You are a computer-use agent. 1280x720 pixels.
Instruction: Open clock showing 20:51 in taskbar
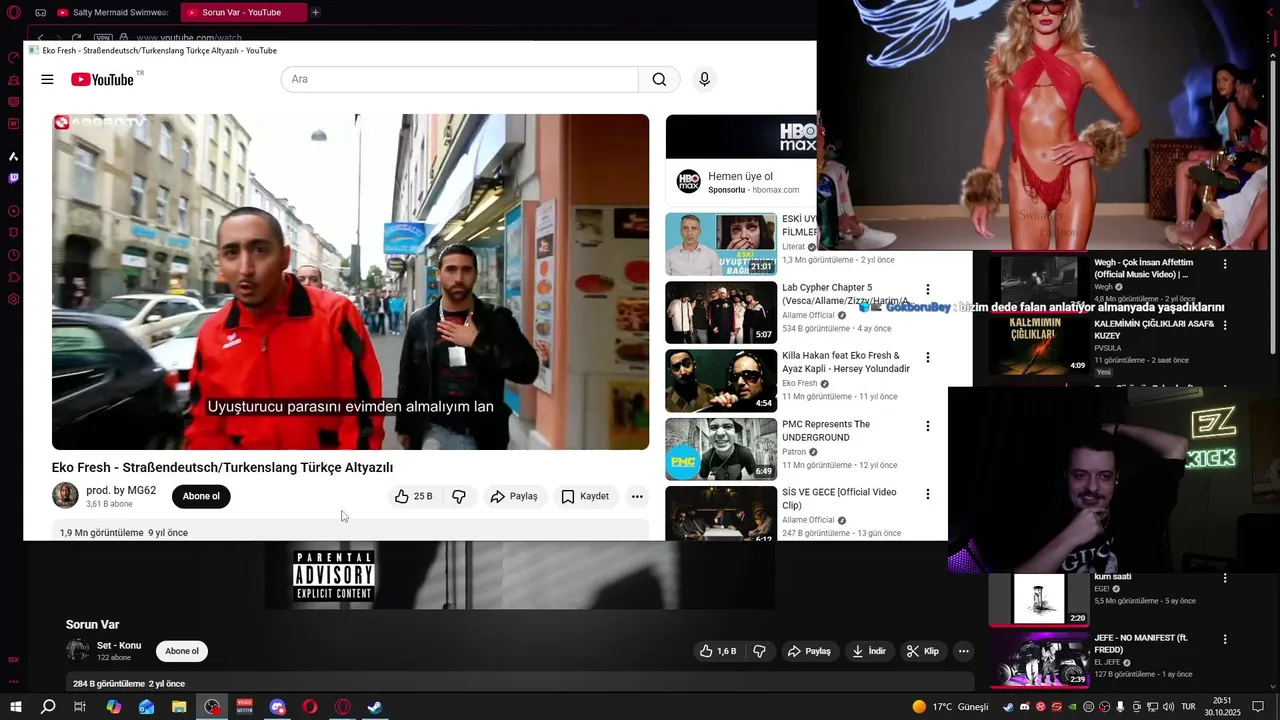coord(1222,707)
